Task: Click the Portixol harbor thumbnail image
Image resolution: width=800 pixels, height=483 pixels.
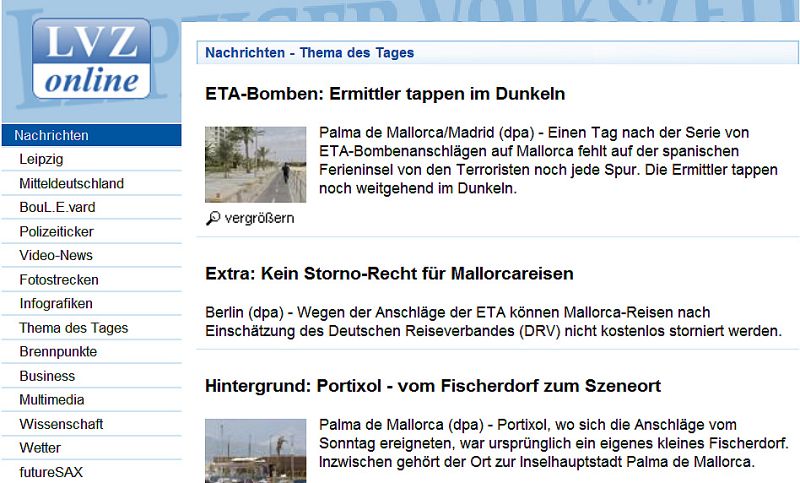Action: coord(255,451)
